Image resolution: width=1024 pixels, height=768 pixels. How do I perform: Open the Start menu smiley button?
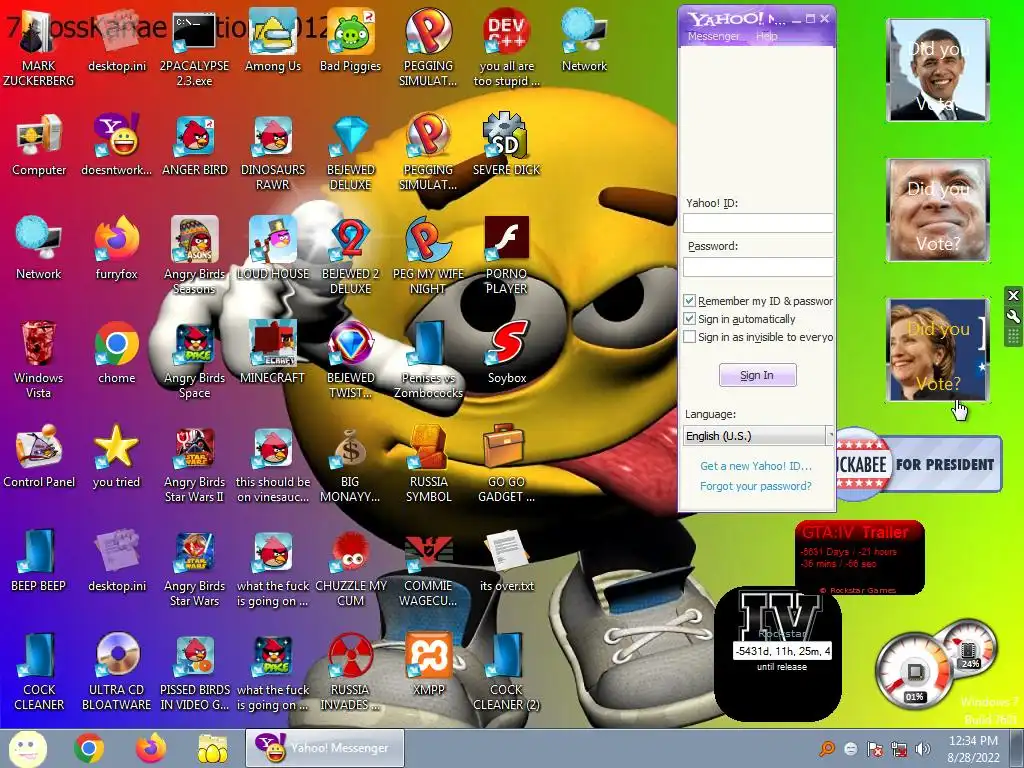[27, 748]
